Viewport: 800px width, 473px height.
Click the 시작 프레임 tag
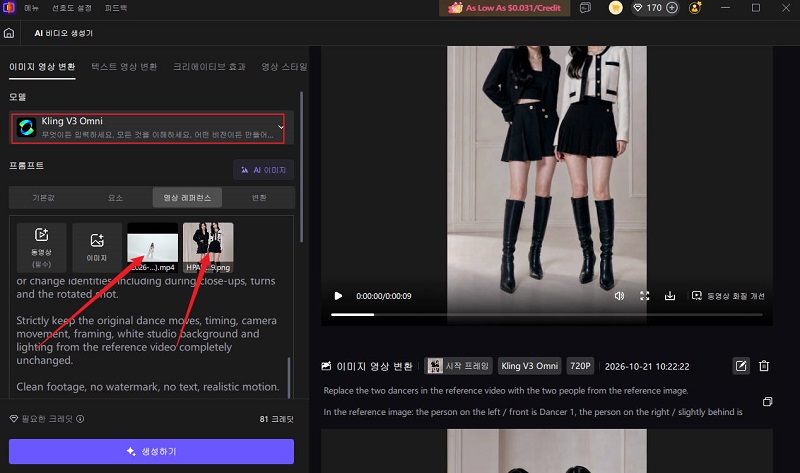click(x=458, y=366)
